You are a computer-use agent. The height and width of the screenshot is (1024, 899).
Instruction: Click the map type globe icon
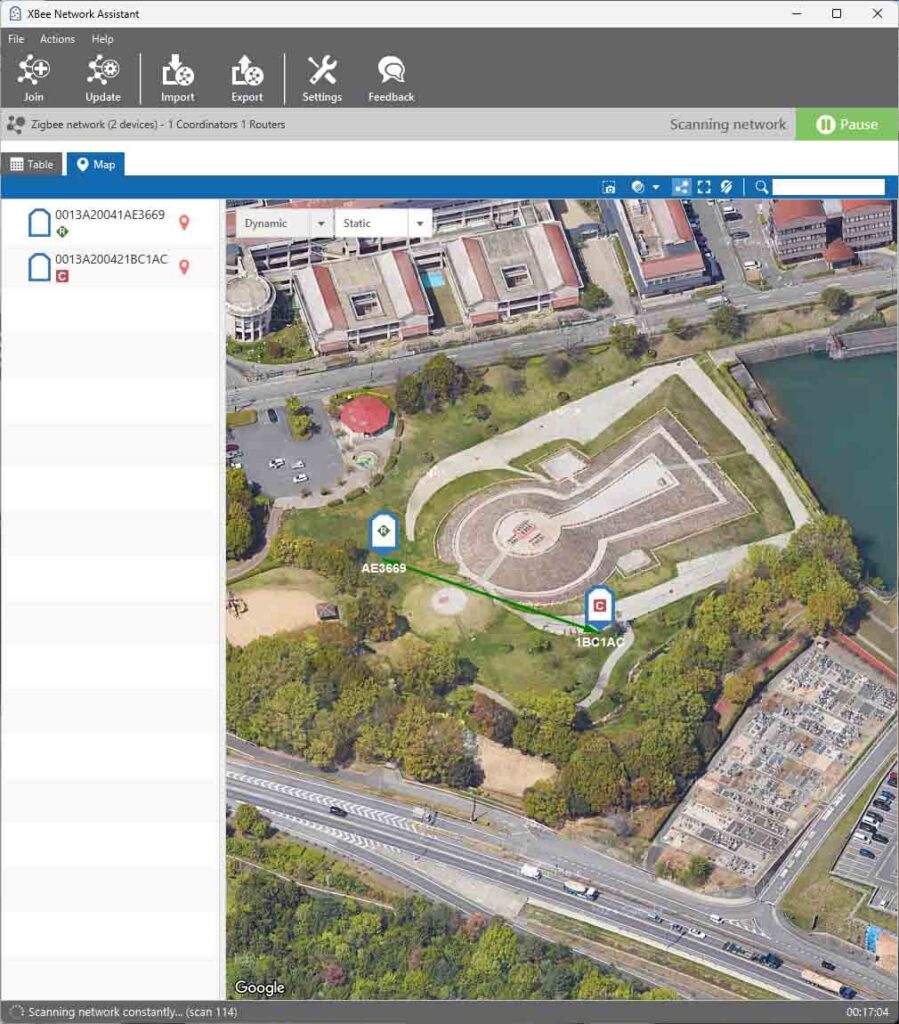point(638,187)
